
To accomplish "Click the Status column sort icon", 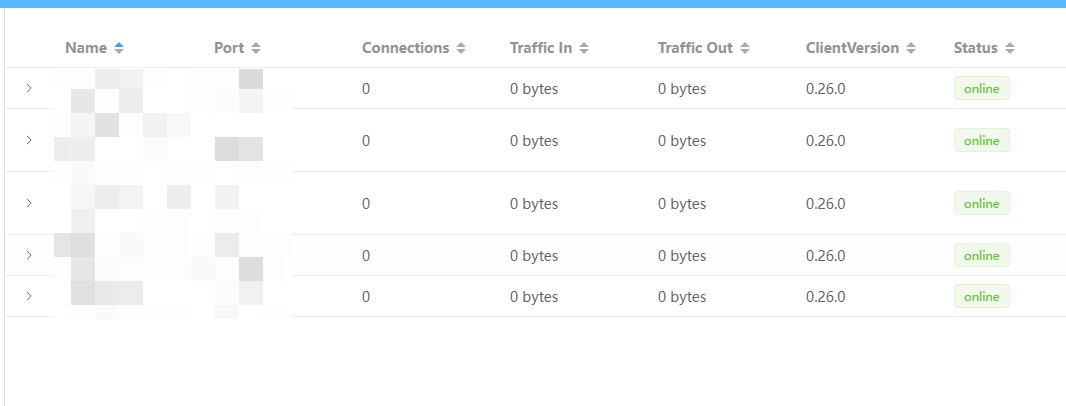I will click(x=1010, y=48).
